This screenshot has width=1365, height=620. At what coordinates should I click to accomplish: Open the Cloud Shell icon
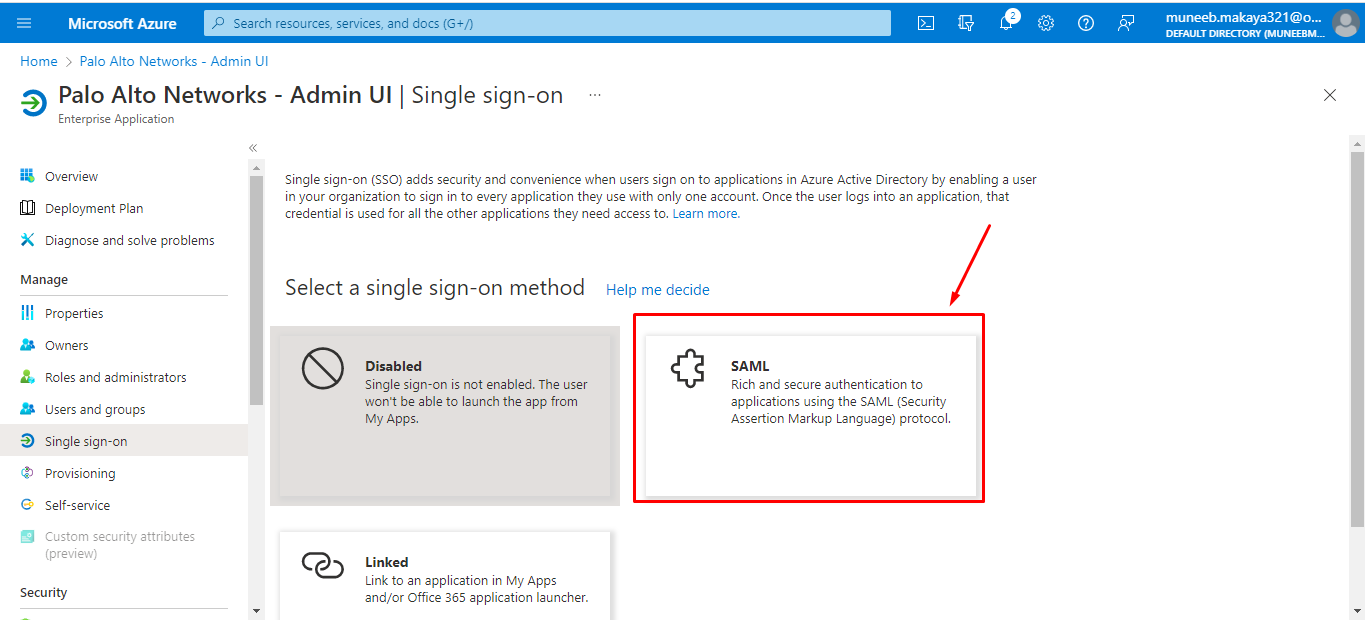pos(926,23)
